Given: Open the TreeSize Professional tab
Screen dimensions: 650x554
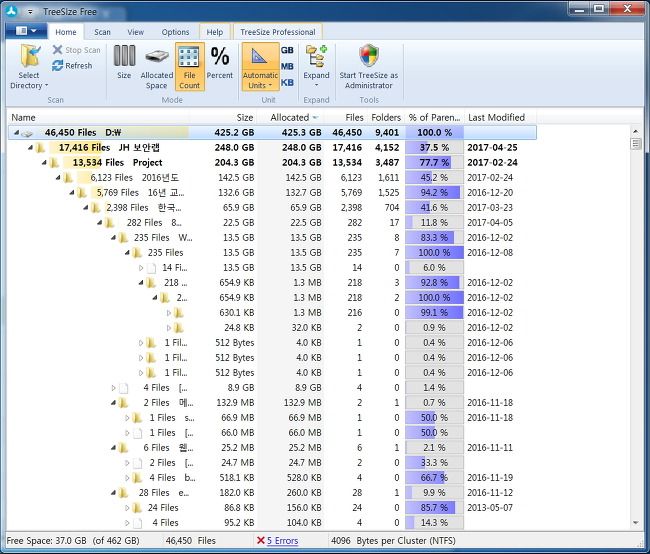Looking at the screenshot, I should pos(278,32).
